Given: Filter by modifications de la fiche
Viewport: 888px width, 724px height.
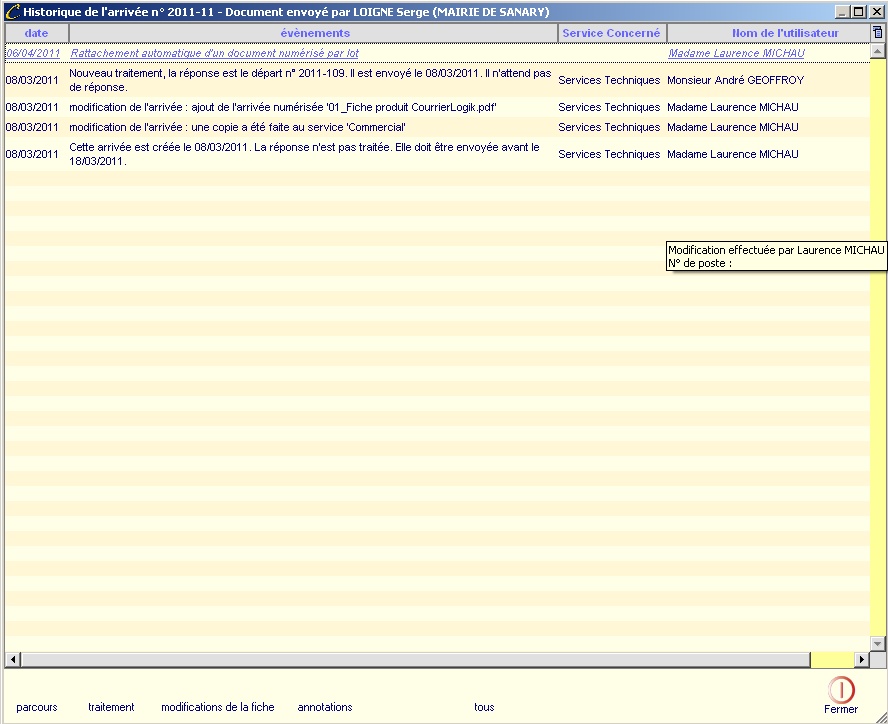Looking at the screenshot, I should pyautogui.click(x=217, y=707).
